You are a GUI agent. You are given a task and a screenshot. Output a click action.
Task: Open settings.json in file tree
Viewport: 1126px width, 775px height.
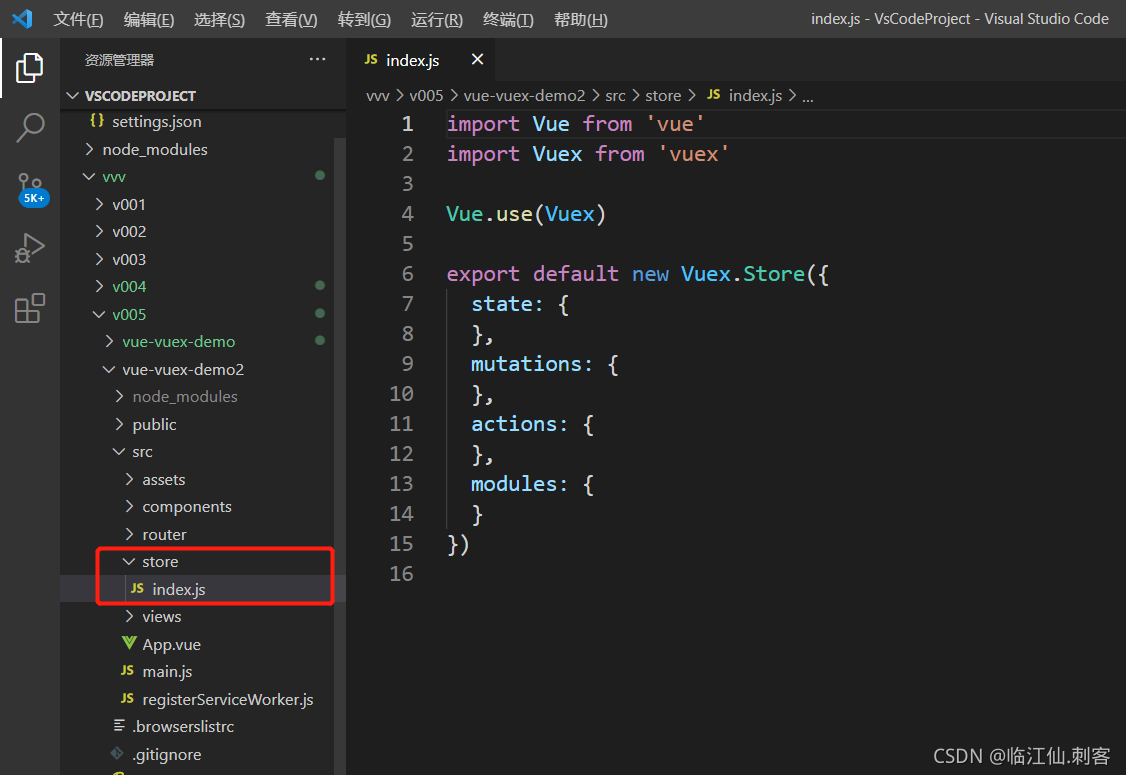click(198, 121)
